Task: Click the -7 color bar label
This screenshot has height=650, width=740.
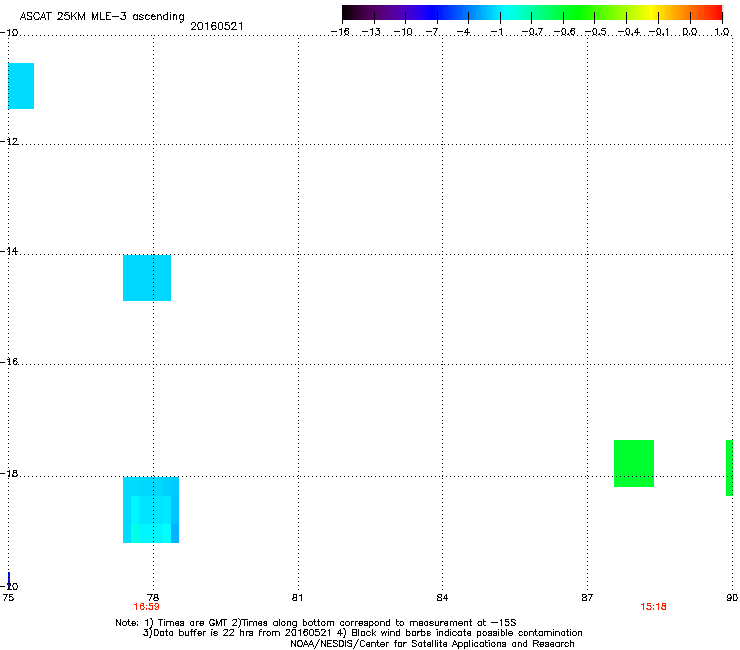Action: (433, 32)
